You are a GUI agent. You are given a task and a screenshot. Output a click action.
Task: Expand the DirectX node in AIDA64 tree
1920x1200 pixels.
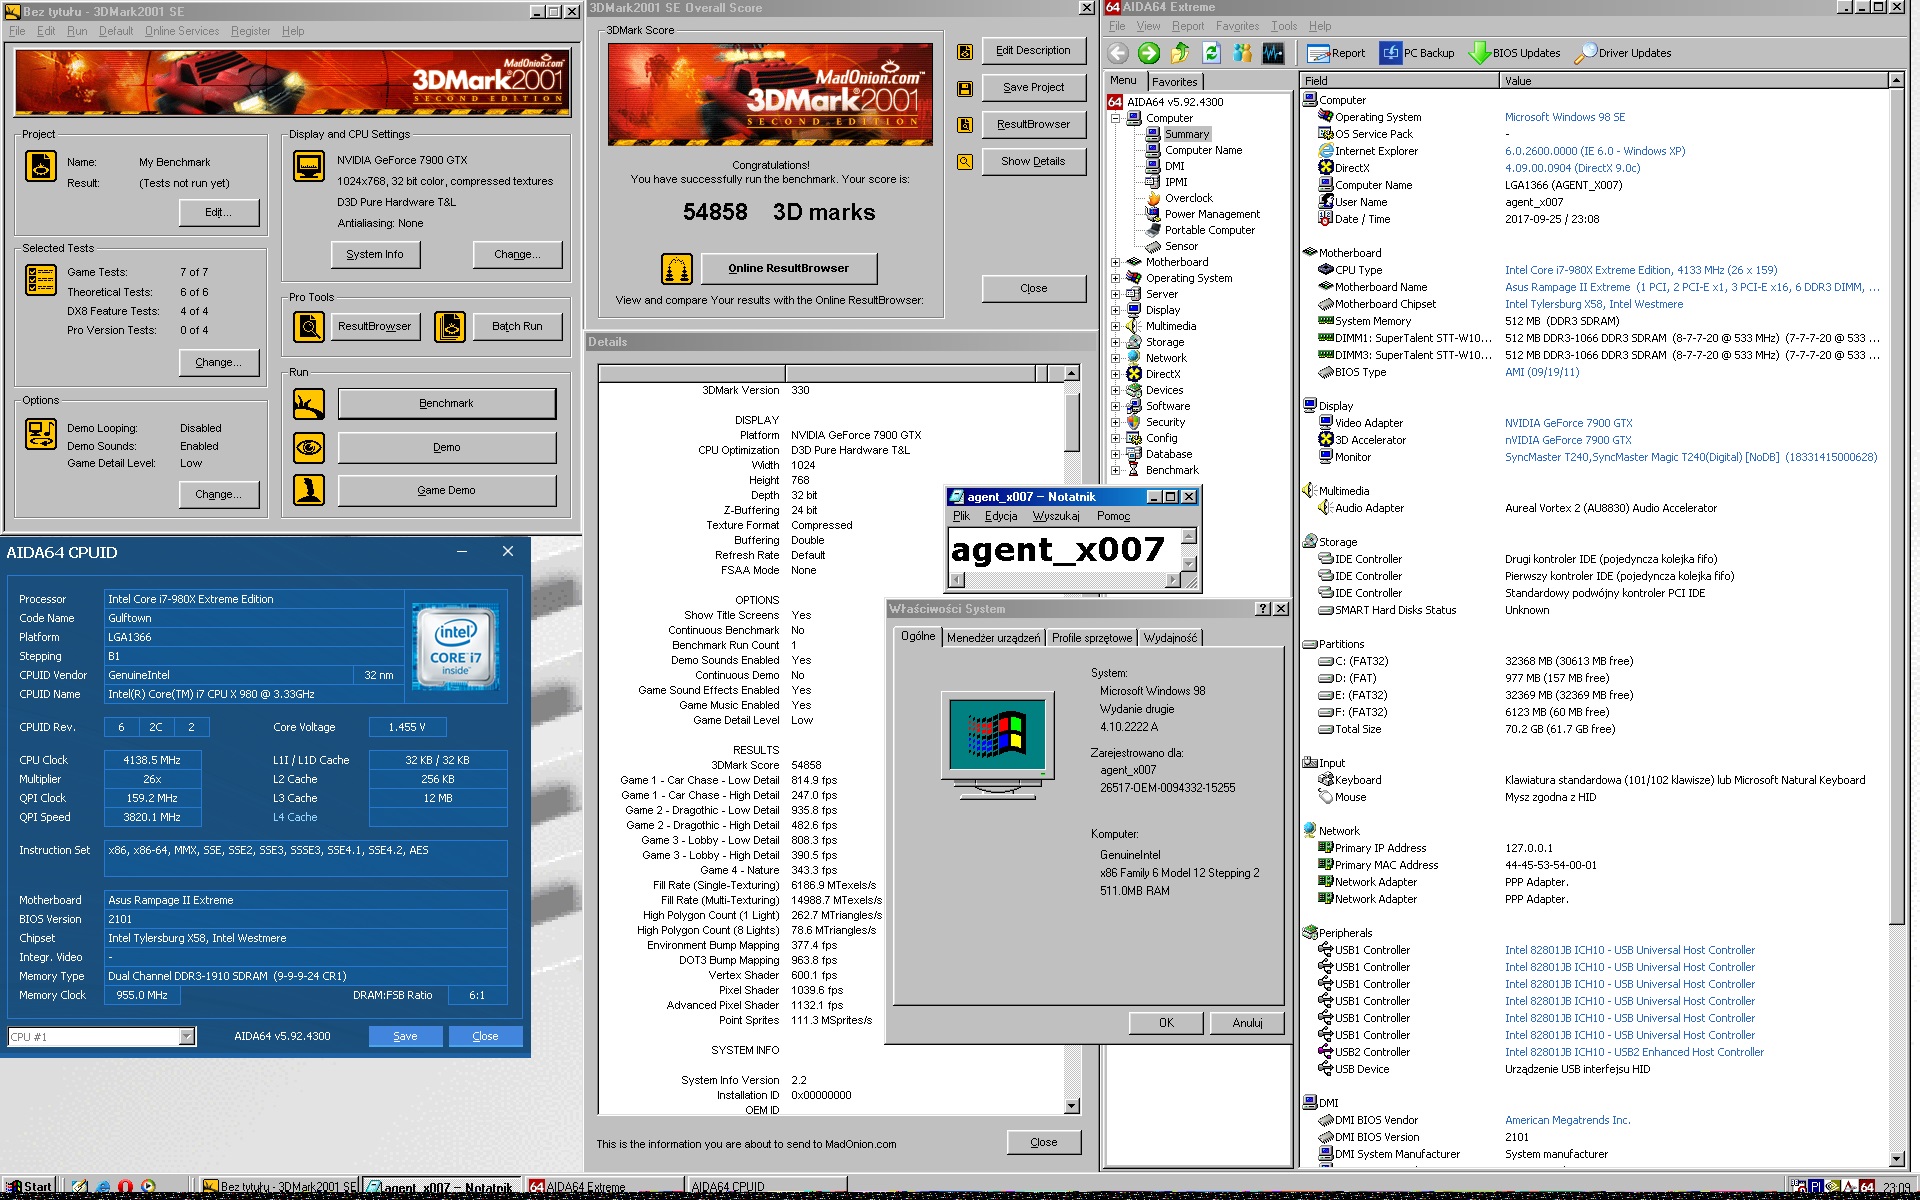1115,374
